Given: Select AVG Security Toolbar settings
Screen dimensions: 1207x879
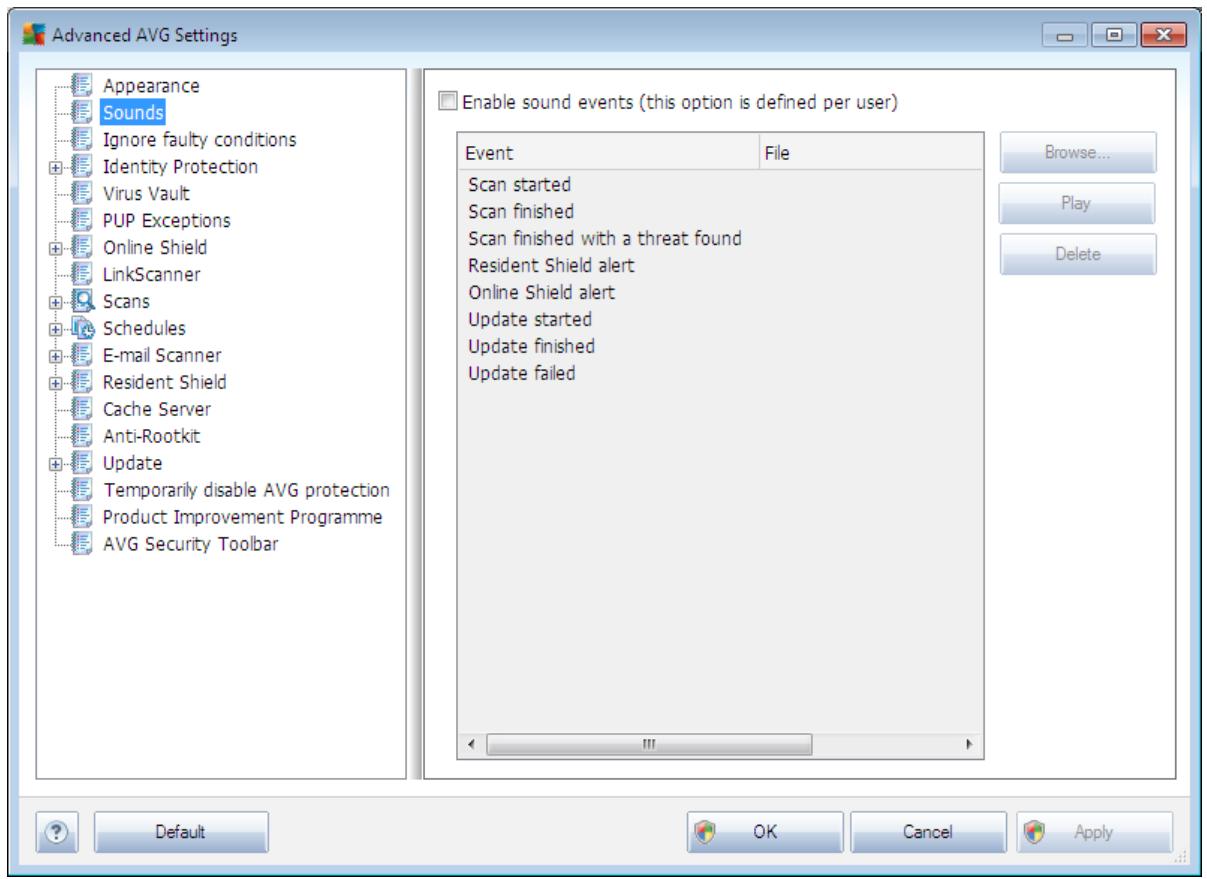Looking at the screenshot, I should [191, 544].
